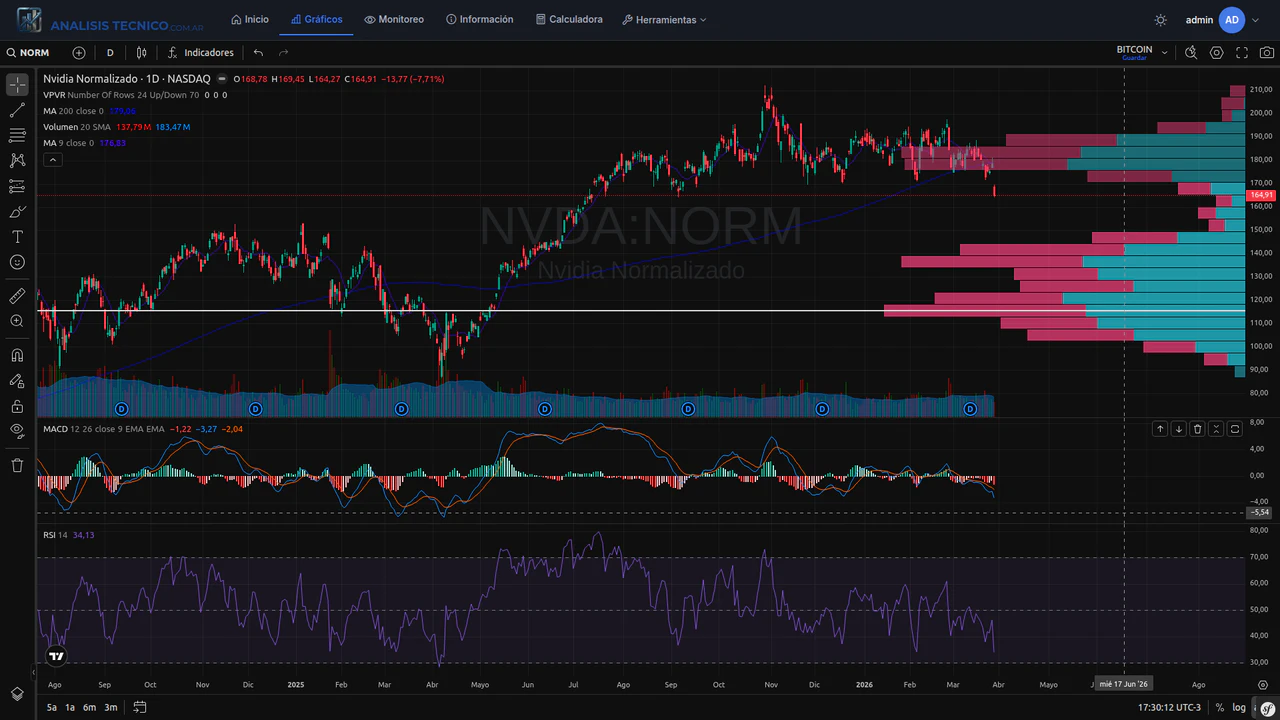
Task: Open the chart patterns tool
Action: (x=17, y=160)
